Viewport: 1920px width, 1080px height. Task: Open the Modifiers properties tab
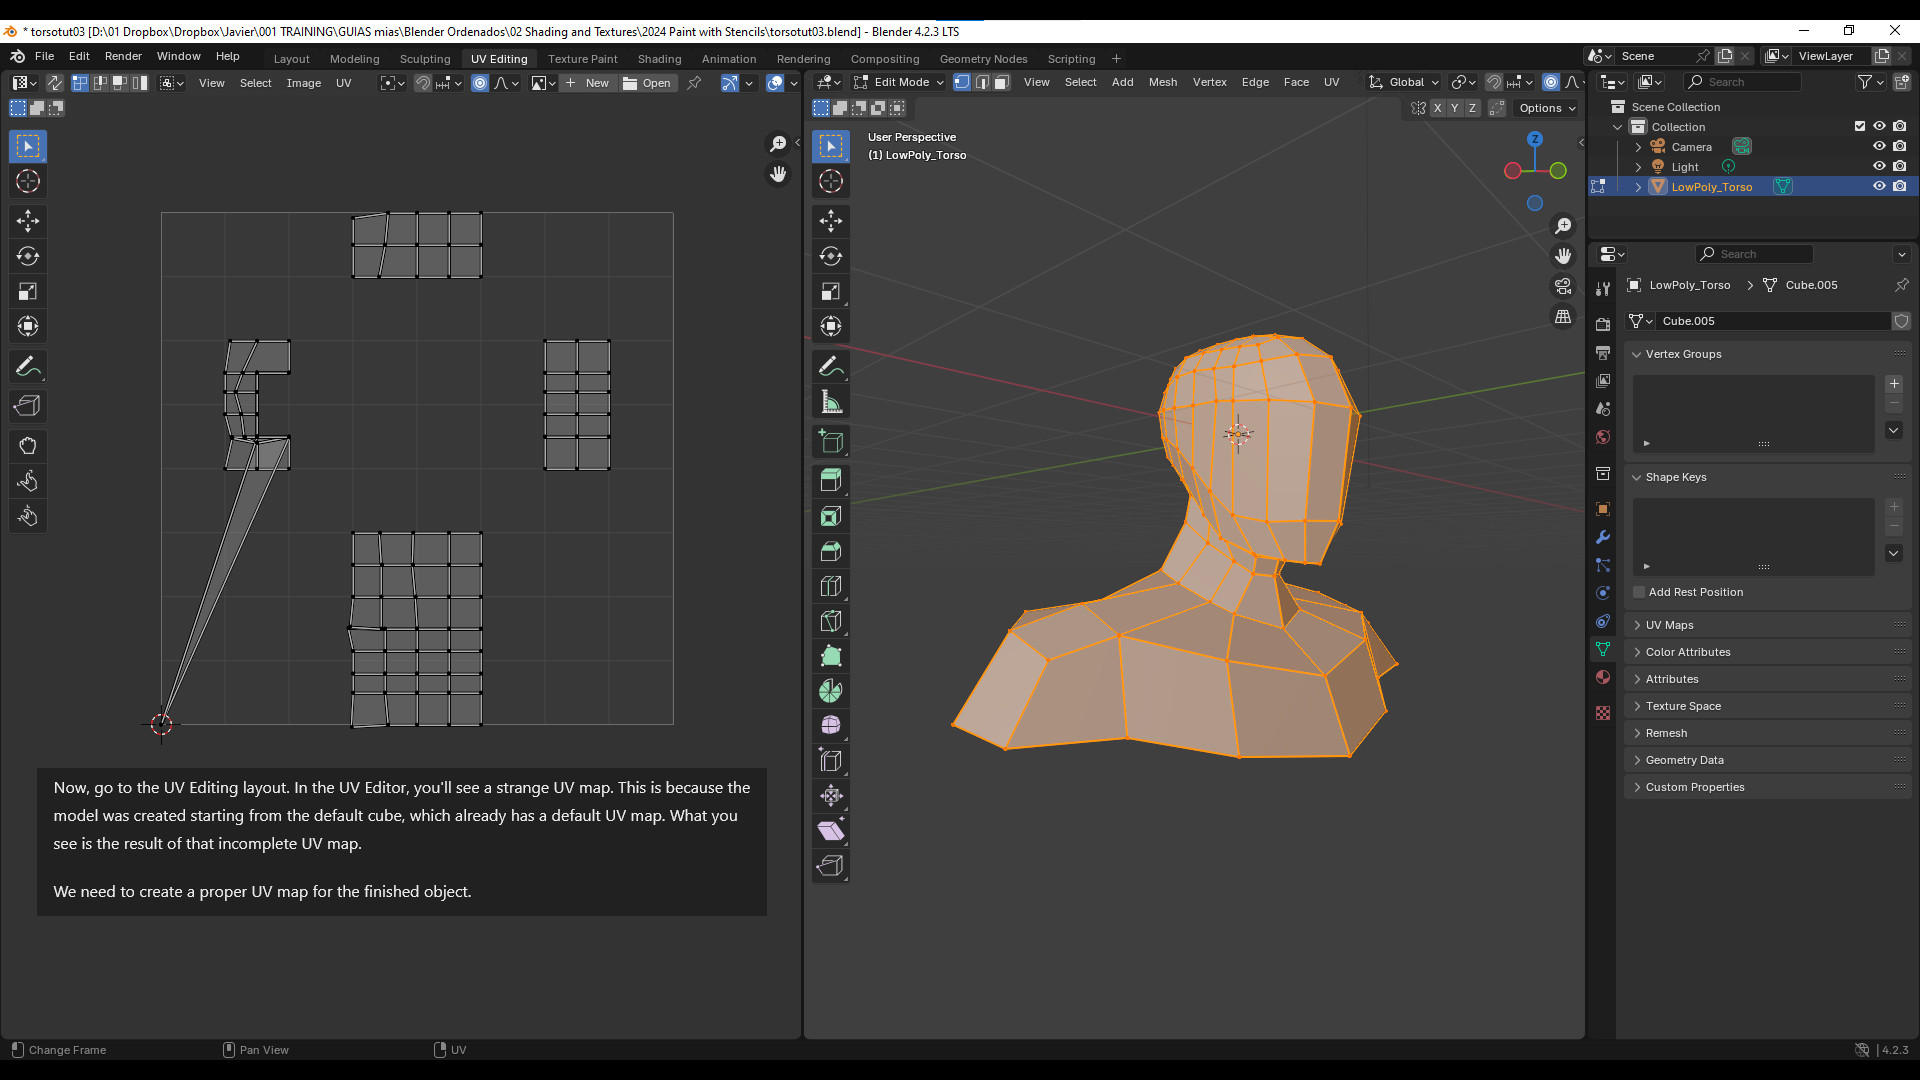(x=1603, y=537)
